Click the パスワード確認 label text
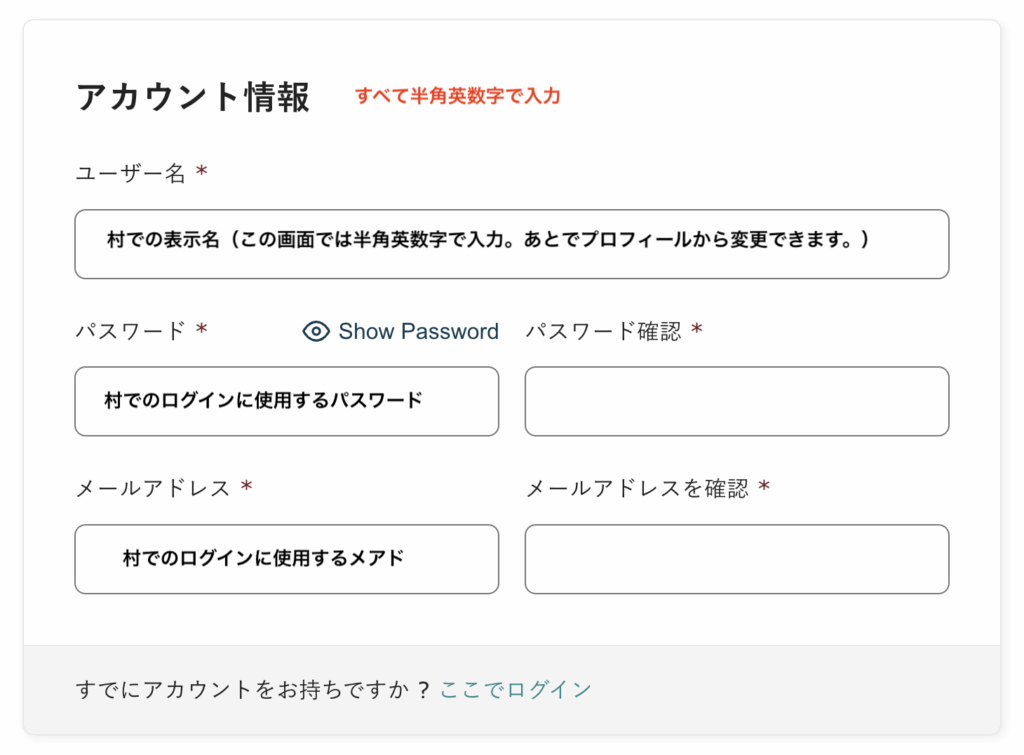The width and height of the screenshot is (1024, 755). tap(603, 331)
